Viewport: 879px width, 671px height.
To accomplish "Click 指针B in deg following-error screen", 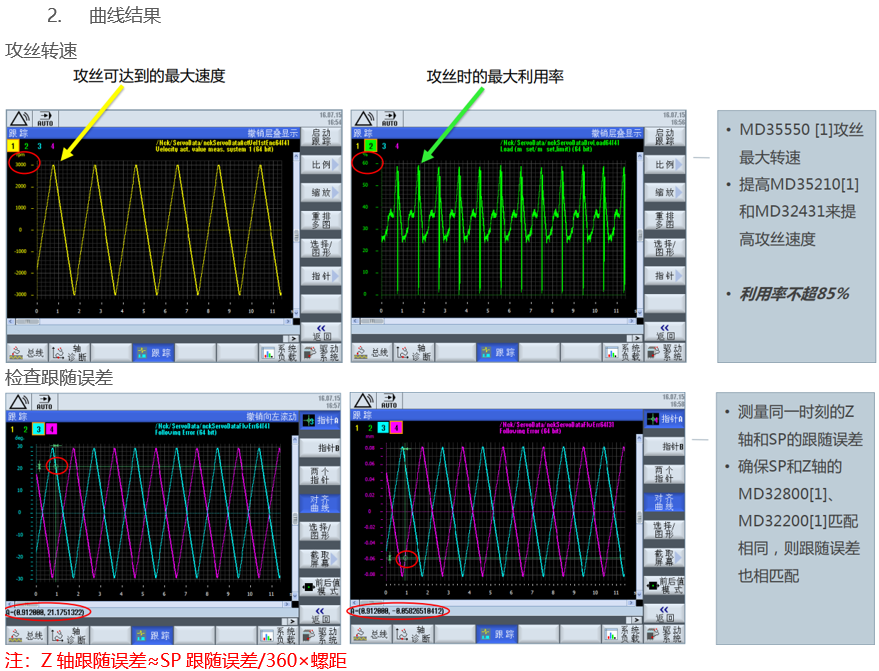I will click(x=320, y=448).
